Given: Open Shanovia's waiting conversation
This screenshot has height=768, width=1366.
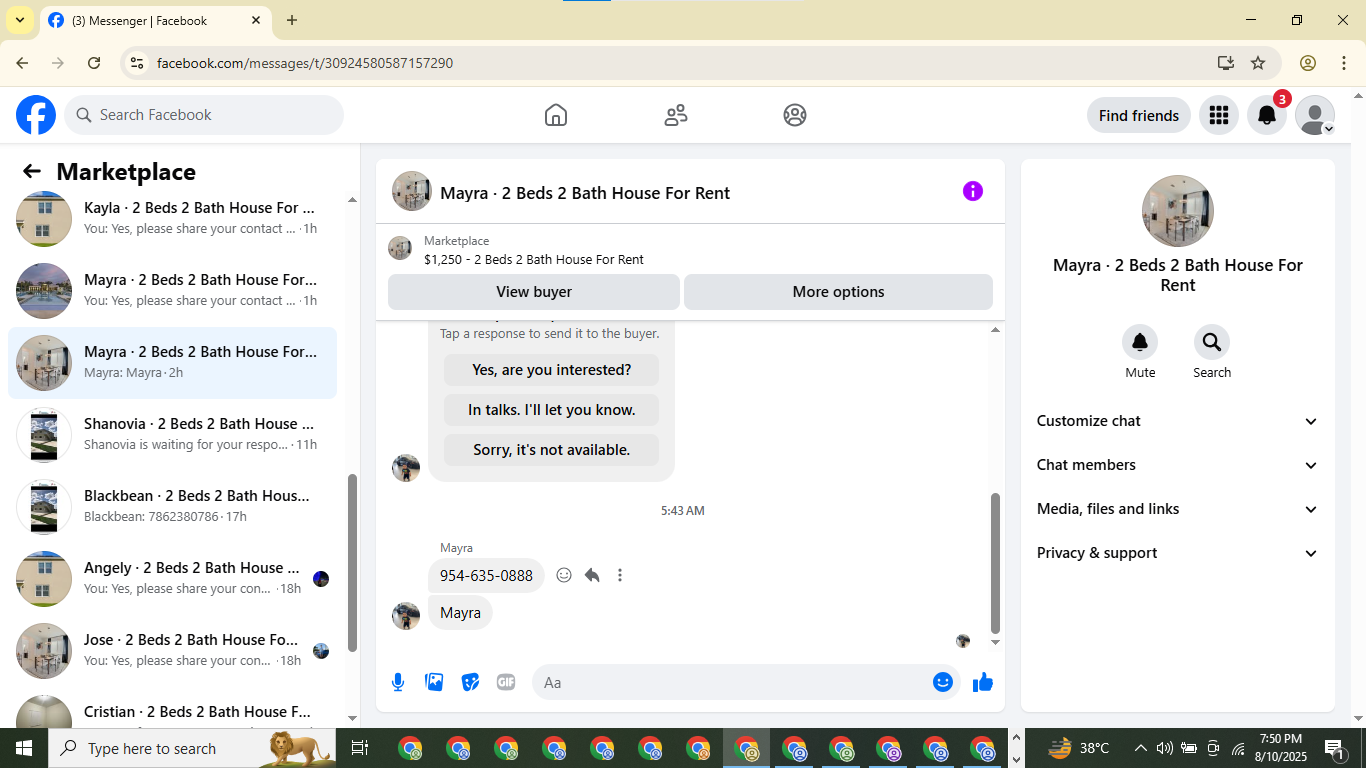Looking at the screenshot, I should (173, 434).
